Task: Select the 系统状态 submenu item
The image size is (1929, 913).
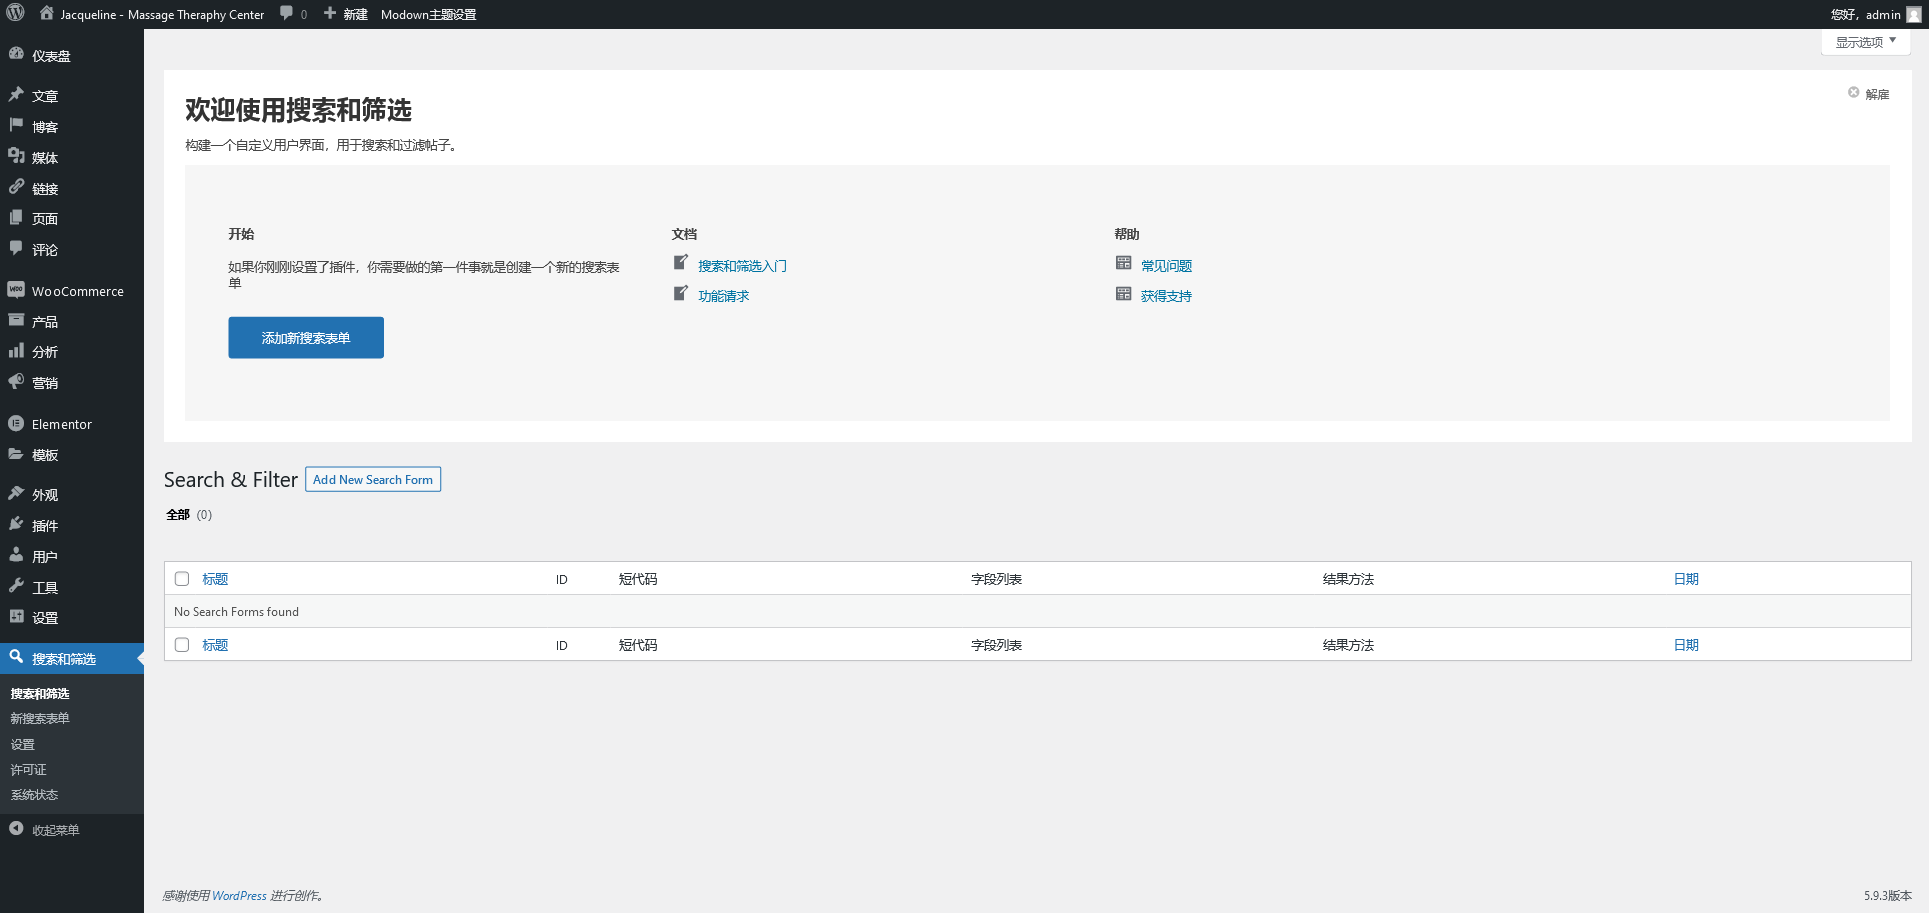Action: (x=34, y=795)
